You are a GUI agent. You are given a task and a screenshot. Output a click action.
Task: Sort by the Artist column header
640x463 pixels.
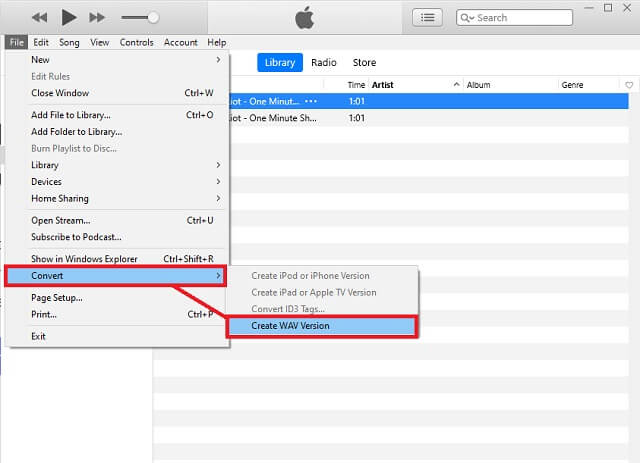(382, 85)
